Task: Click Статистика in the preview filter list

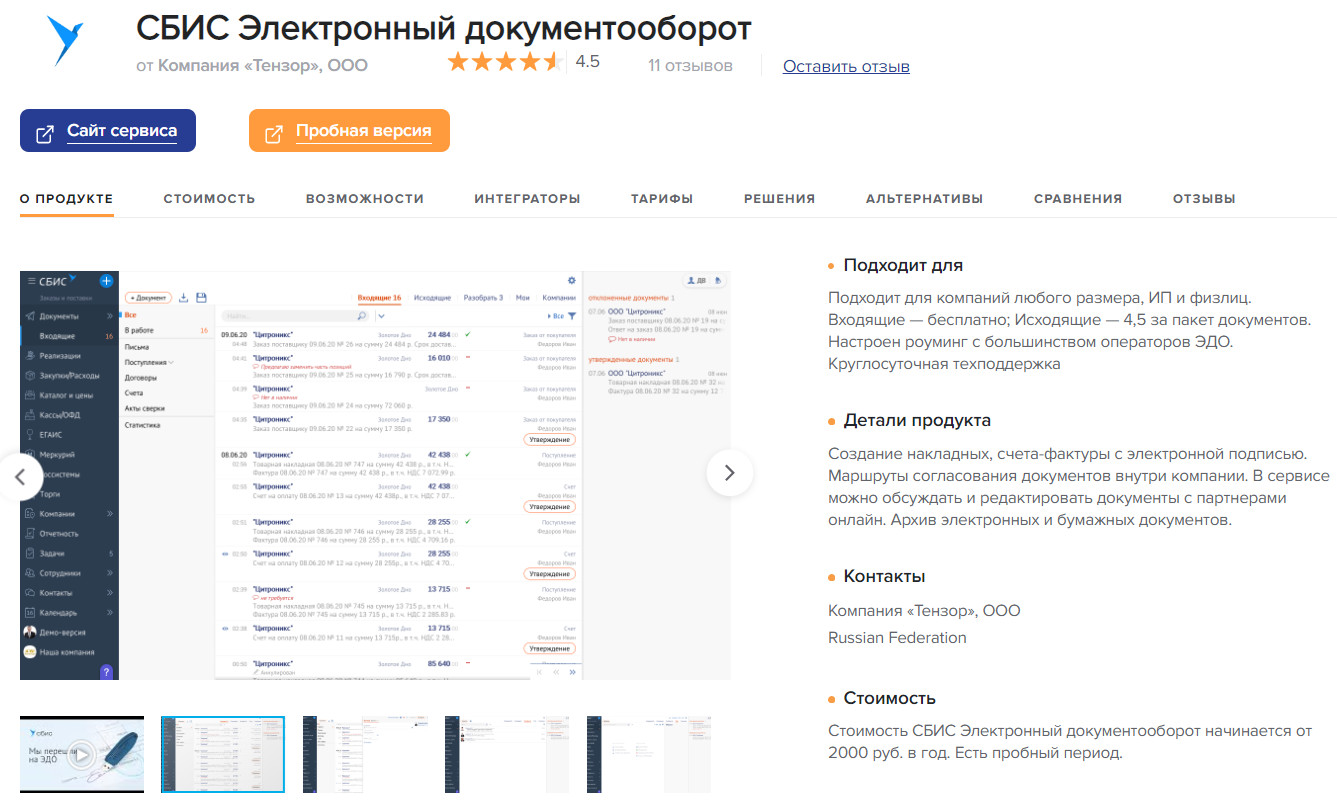Action: point(143,425)
